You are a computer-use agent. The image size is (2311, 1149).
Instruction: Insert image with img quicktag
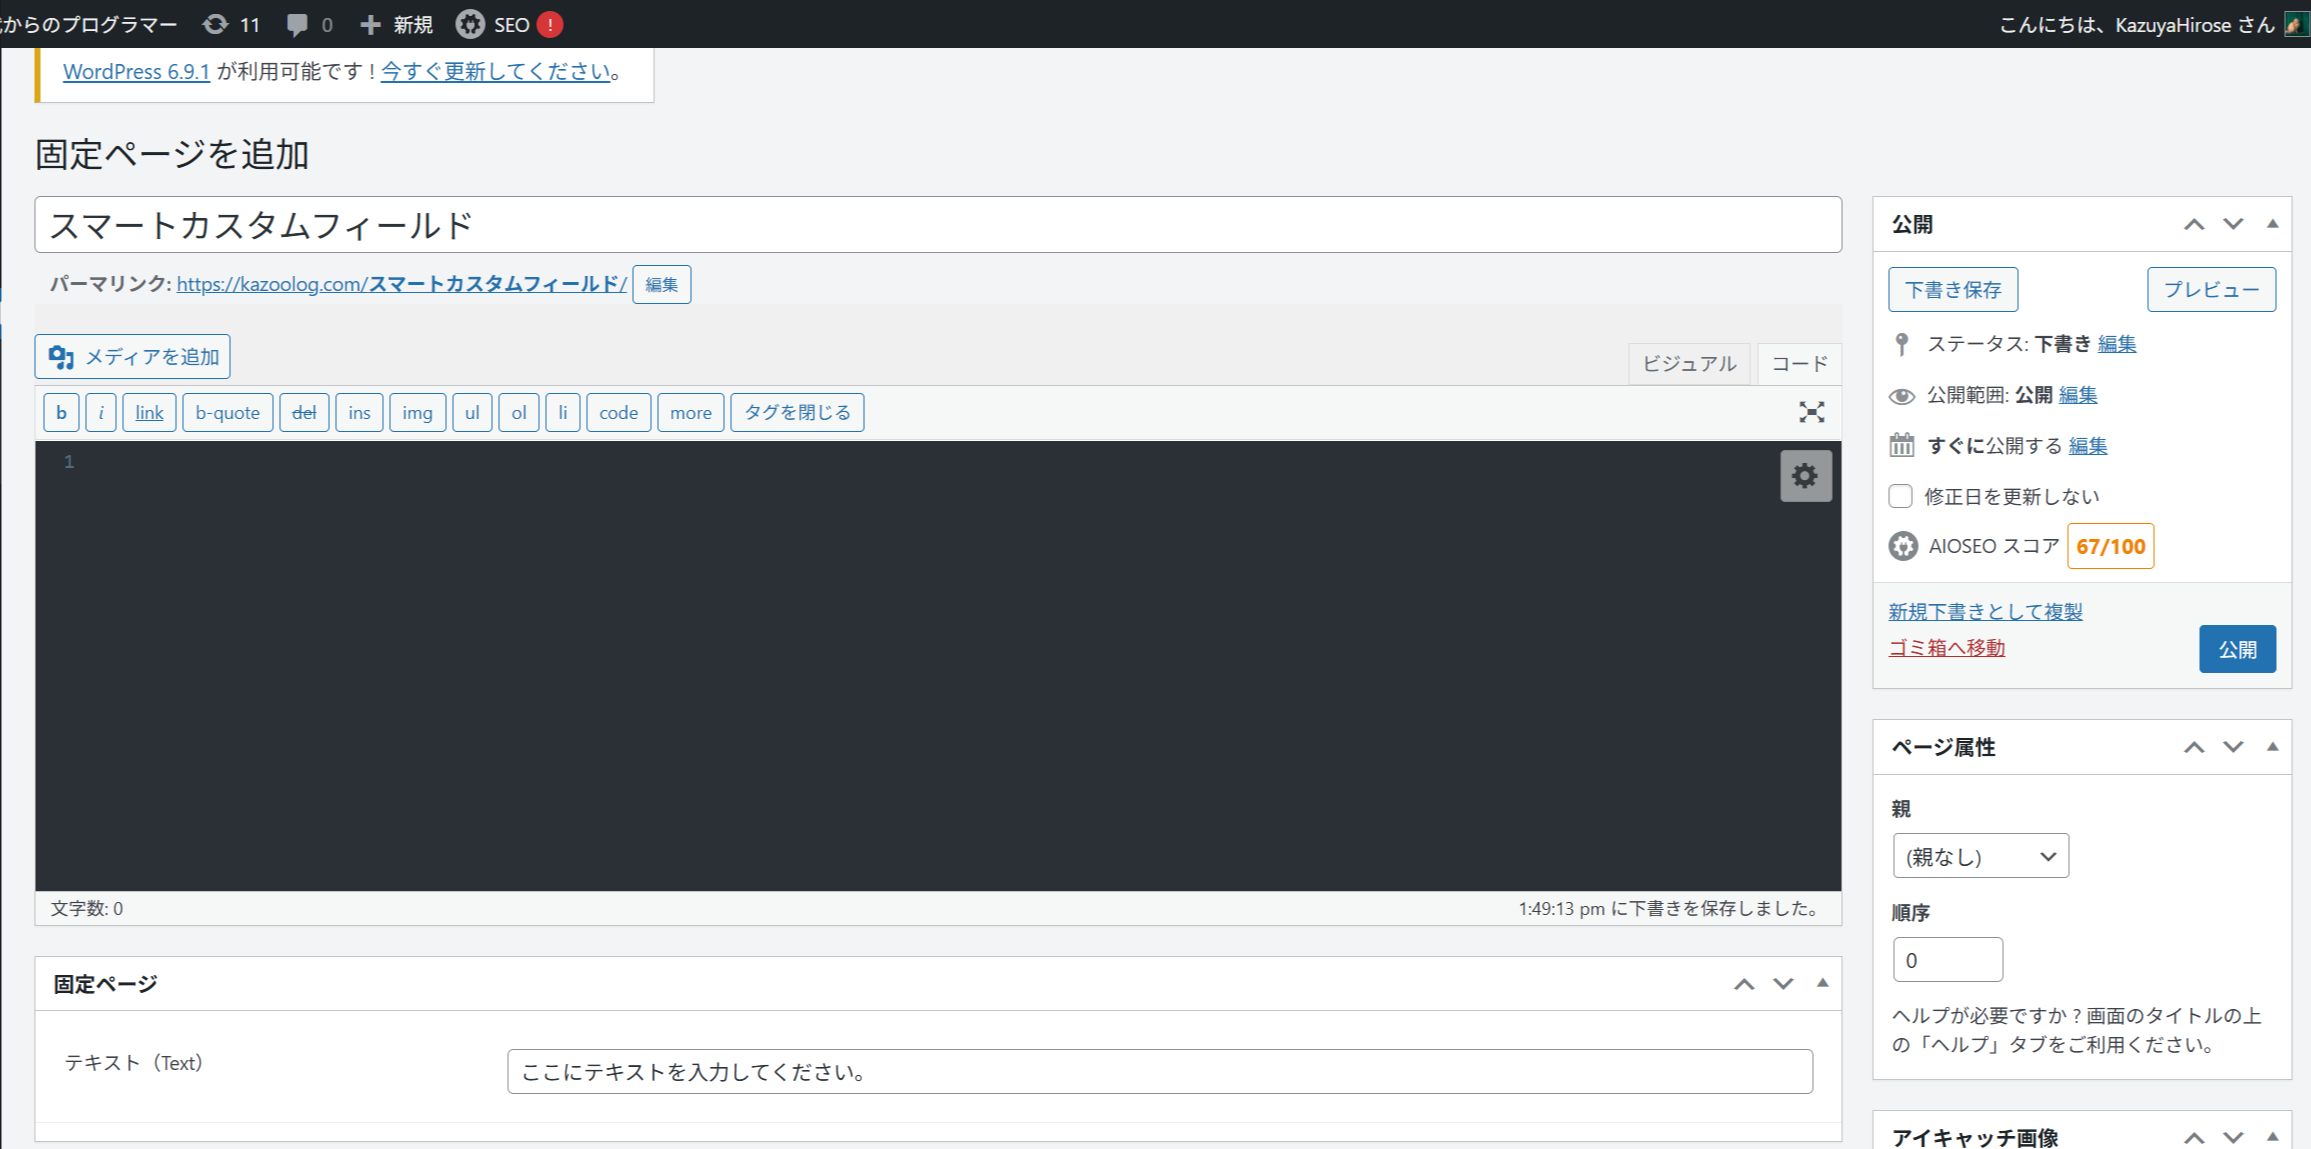click(417, 412)
